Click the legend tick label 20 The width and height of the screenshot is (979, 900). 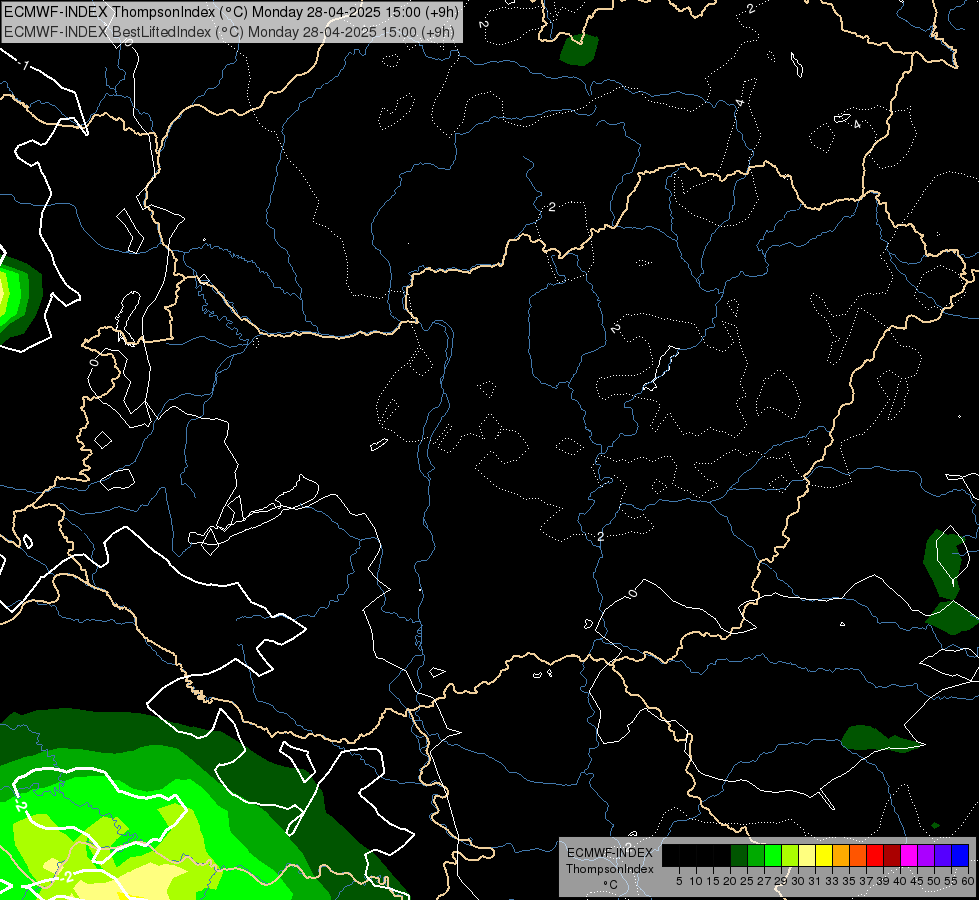click(x=730, y=881)
